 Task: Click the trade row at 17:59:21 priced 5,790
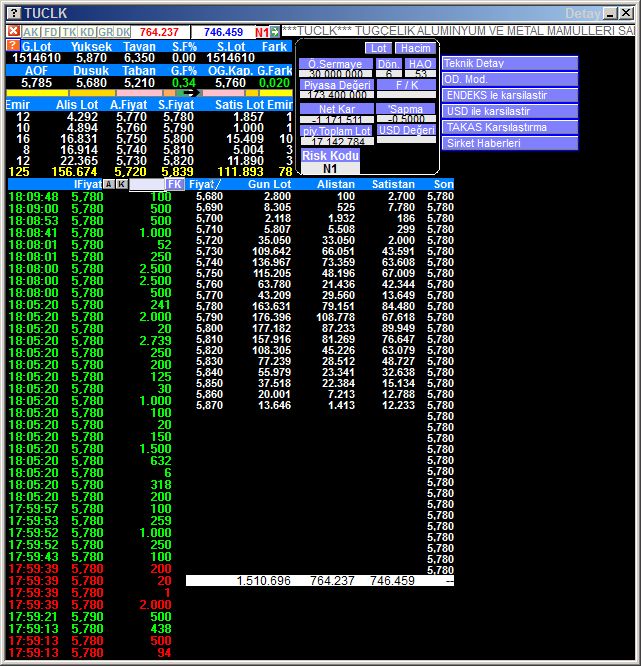90,617
